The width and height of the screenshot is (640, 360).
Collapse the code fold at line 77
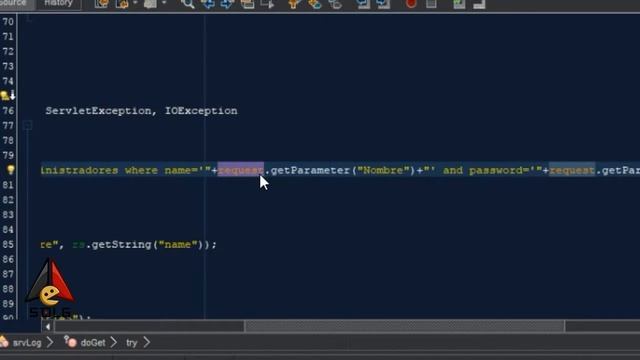pos(27,125)
